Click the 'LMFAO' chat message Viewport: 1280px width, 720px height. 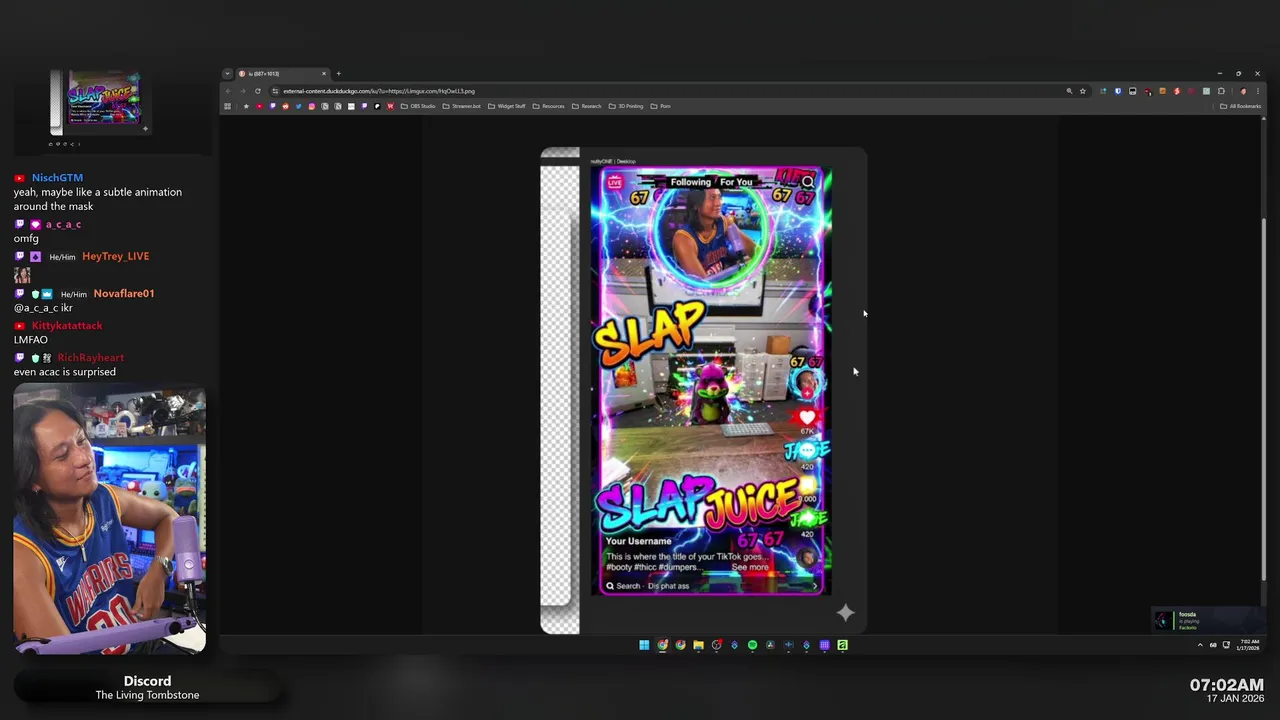click(x=31, y=340)
